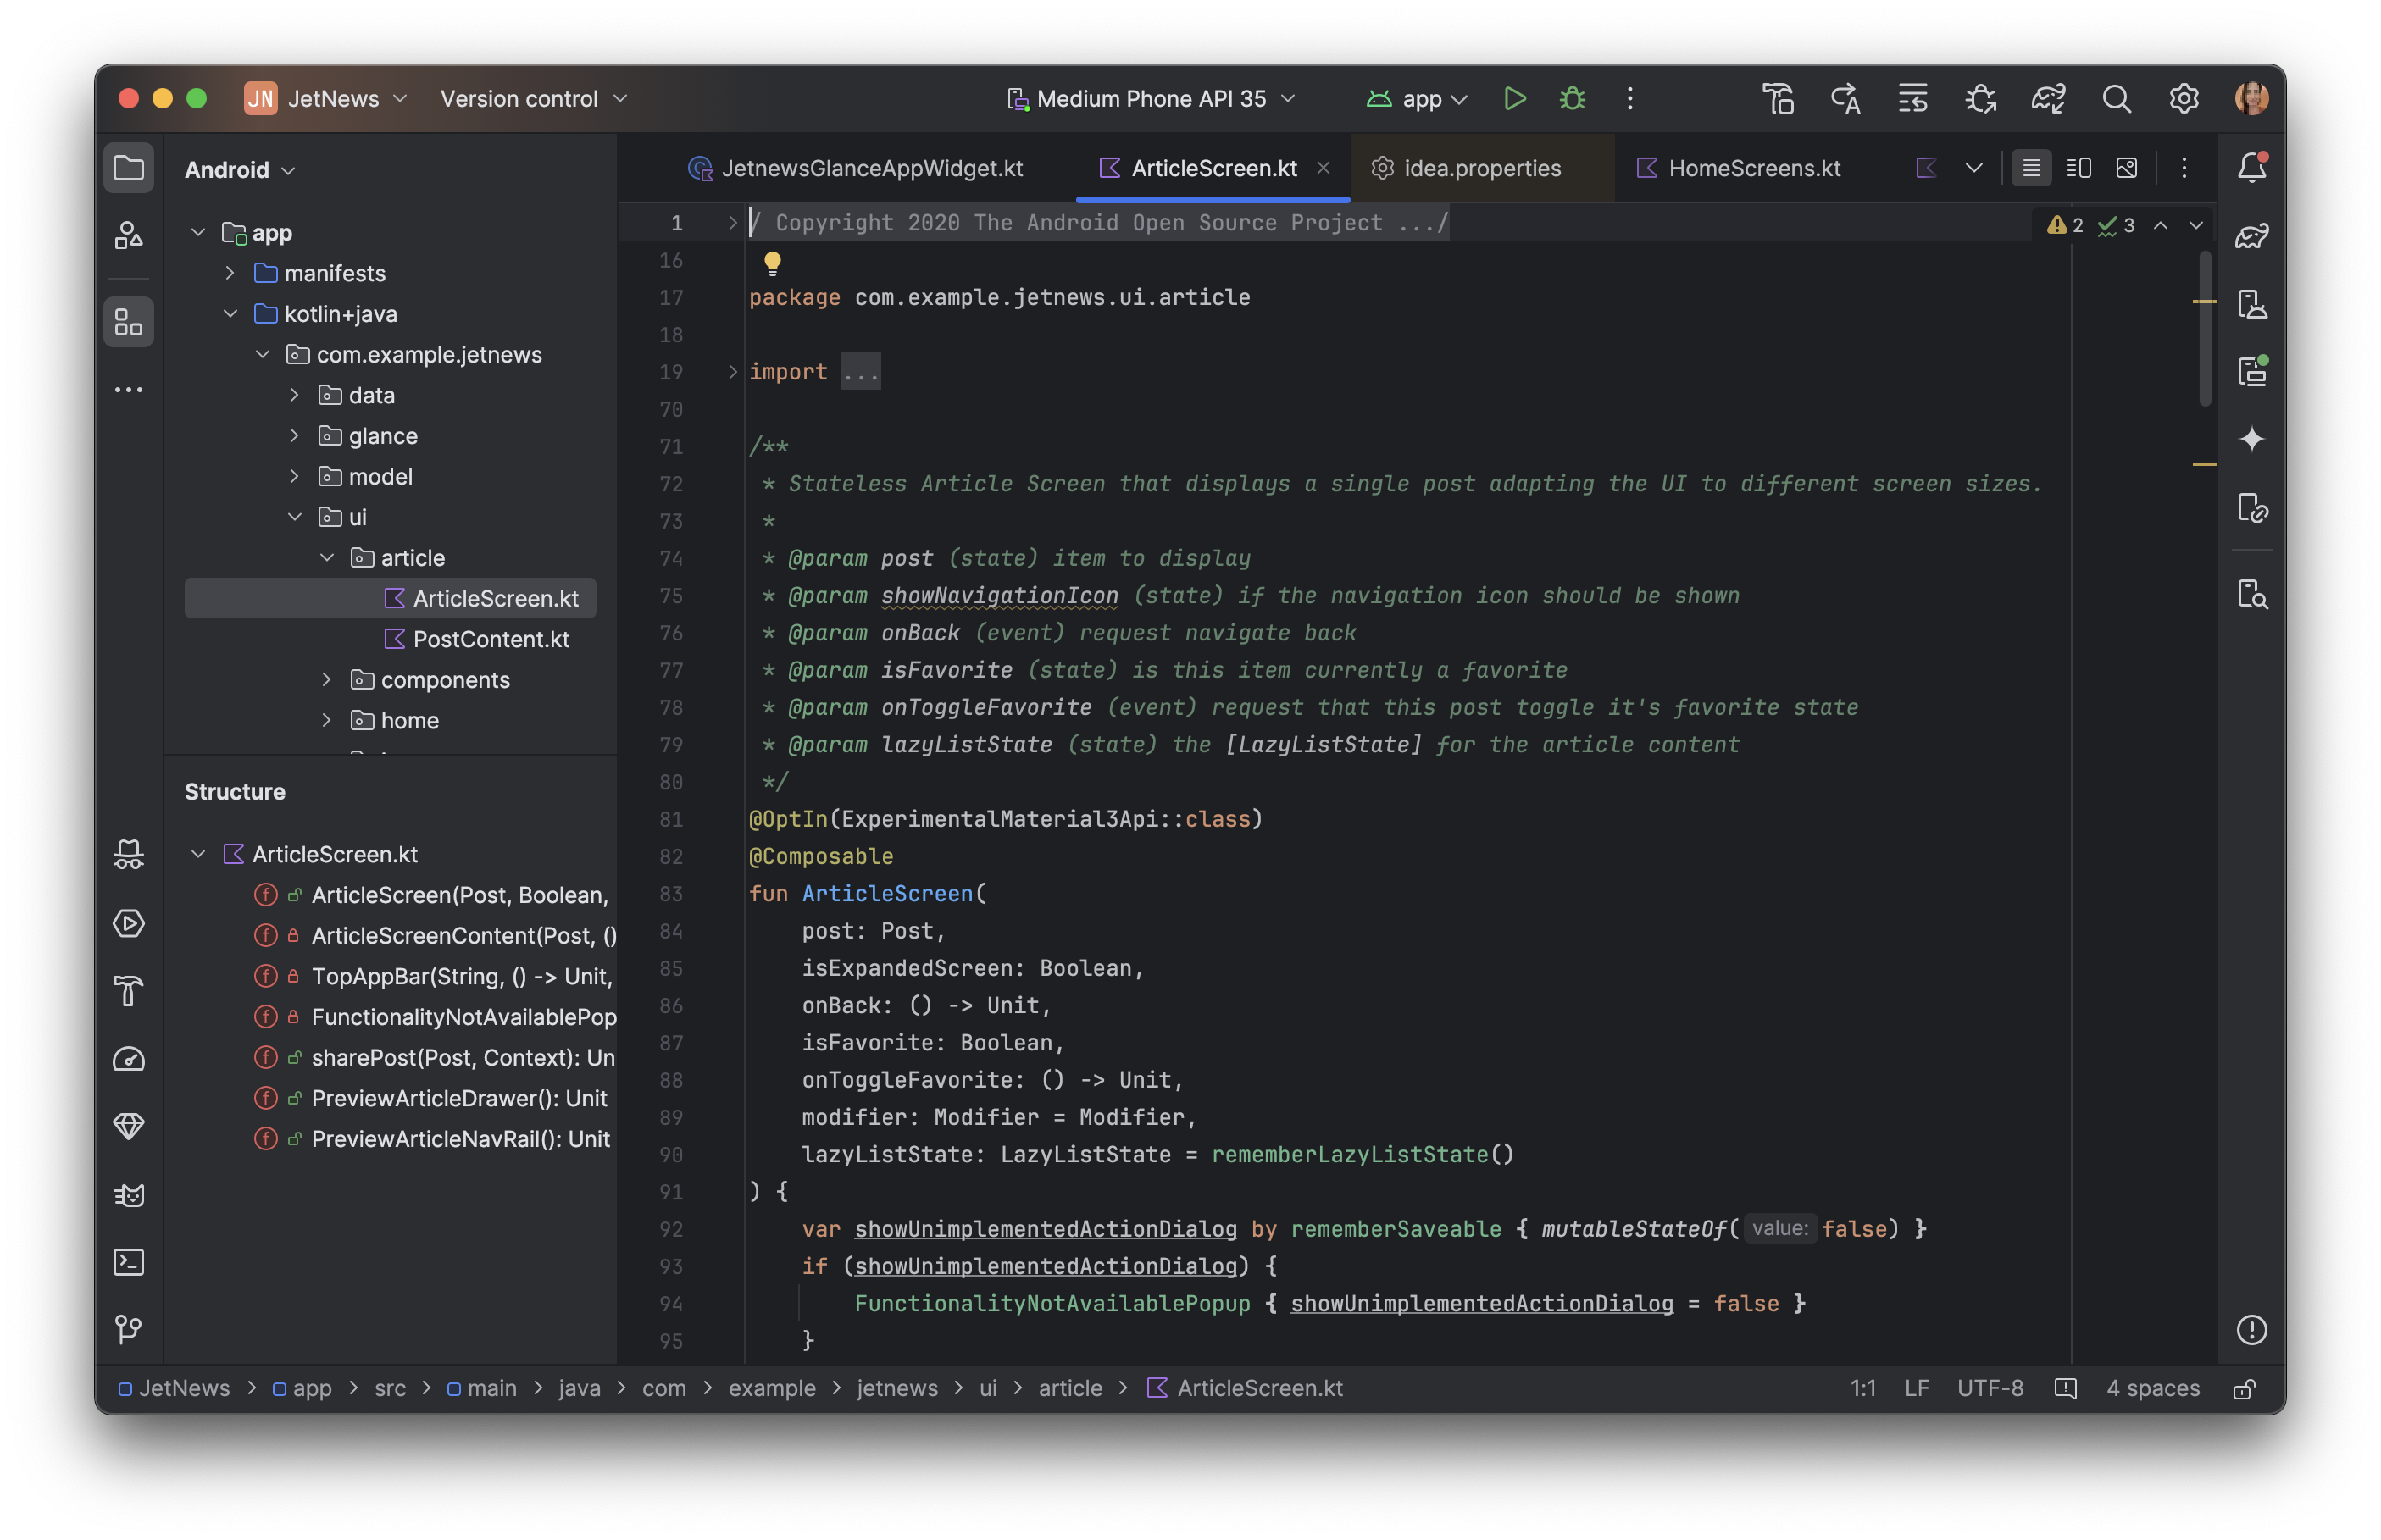Open the Git version control tool window

pos(129,1329)
